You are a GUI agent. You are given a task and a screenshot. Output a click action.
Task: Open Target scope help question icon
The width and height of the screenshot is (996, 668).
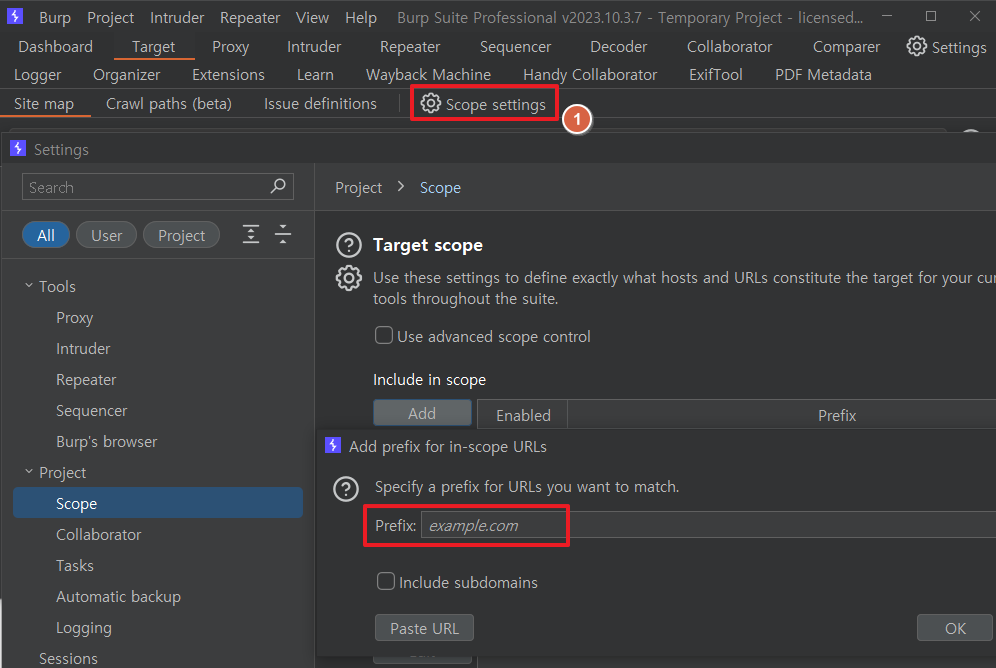349,245
